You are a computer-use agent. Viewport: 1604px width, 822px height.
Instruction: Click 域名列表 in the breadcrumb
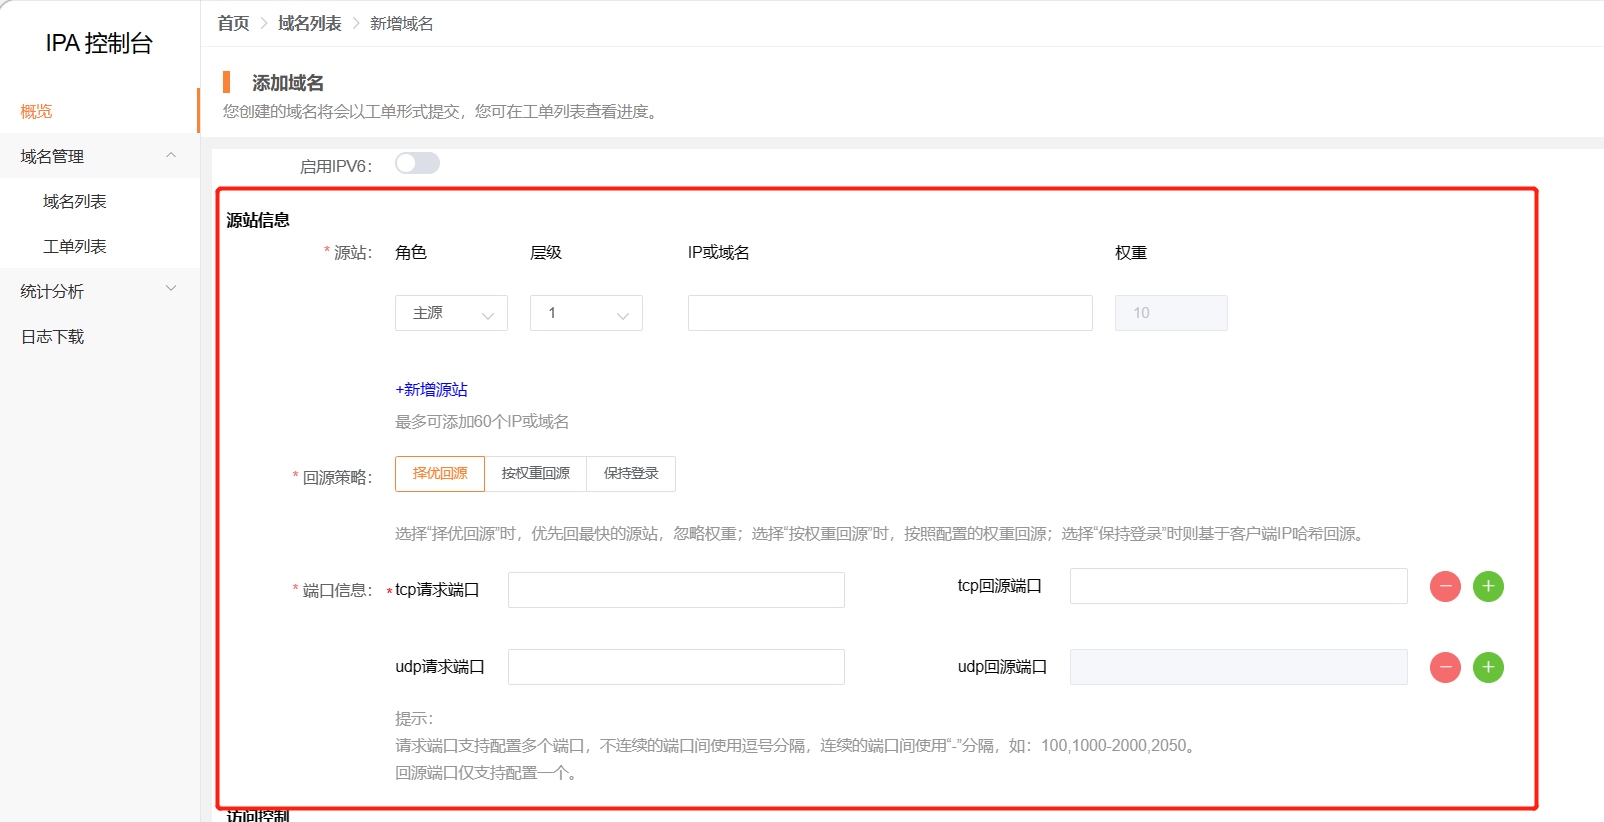(309, 23)
